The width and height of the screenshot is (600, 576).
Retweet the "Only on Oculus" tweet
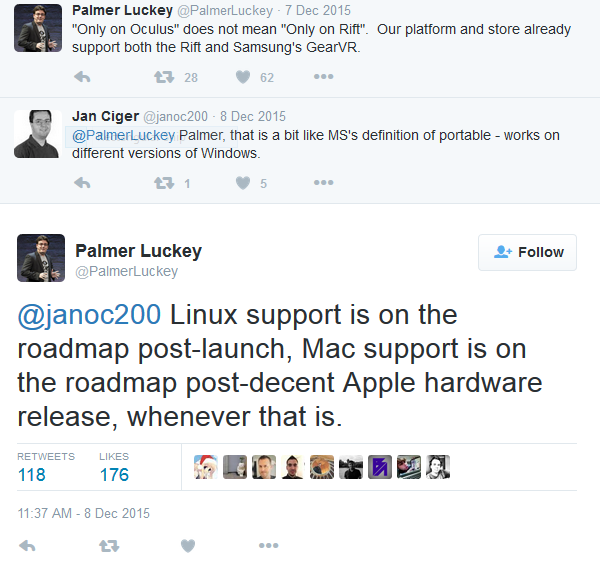coord(162,77)
